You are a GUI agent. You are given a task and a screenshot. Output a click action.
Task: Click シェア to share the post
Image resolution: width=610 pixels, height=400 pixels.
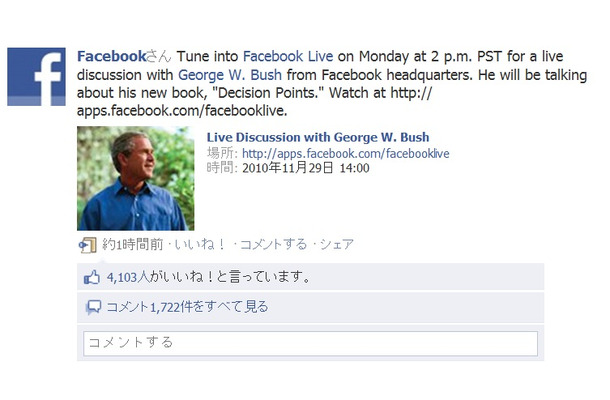click(337, 244)
